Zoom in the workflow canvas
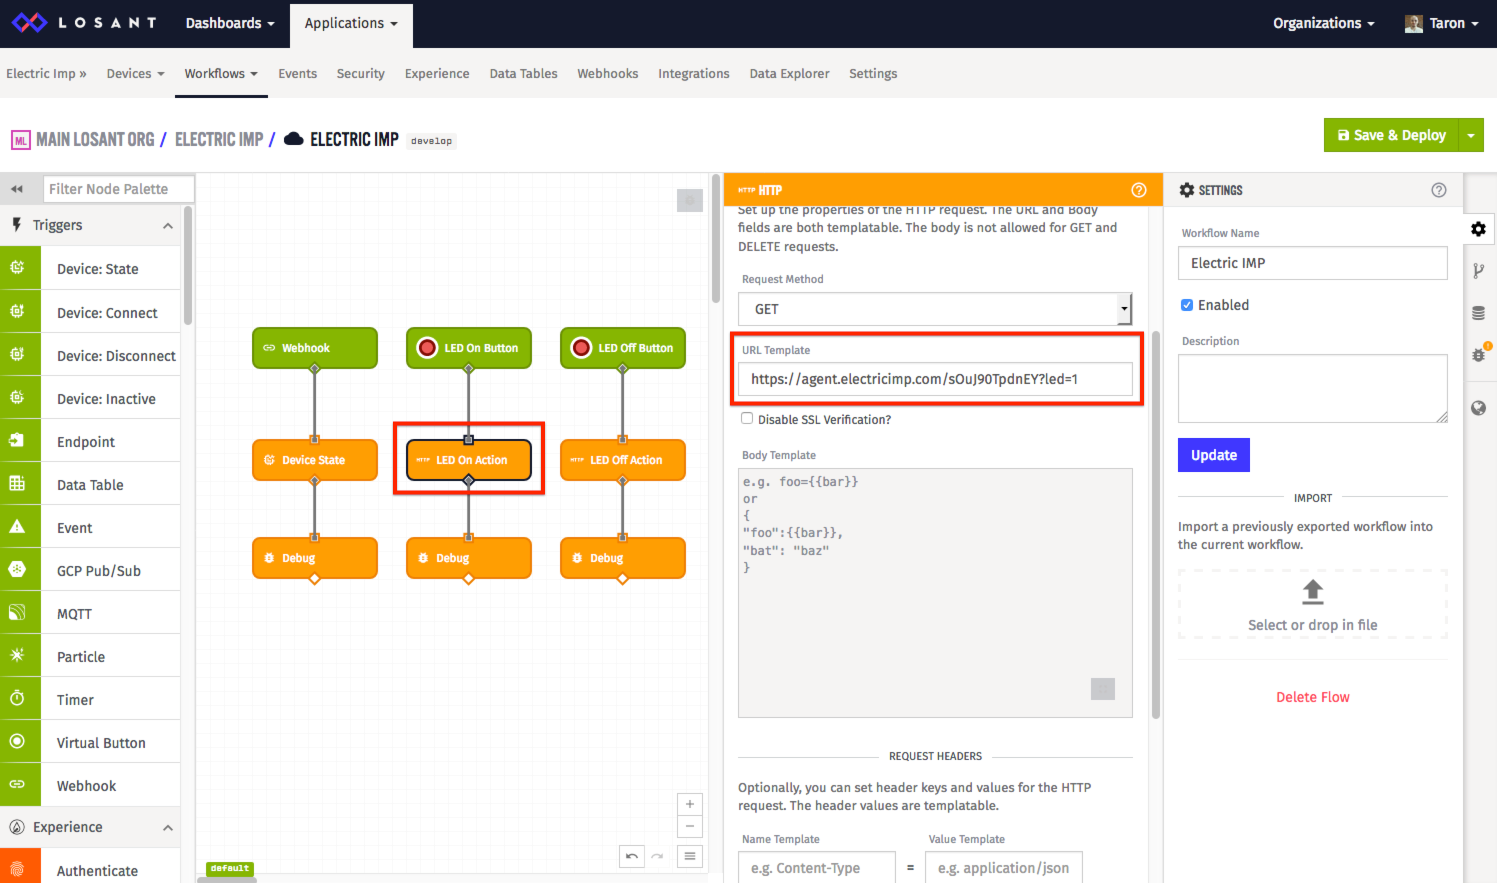The height and width of the screenshot is (883, 1497). [690, 804]
